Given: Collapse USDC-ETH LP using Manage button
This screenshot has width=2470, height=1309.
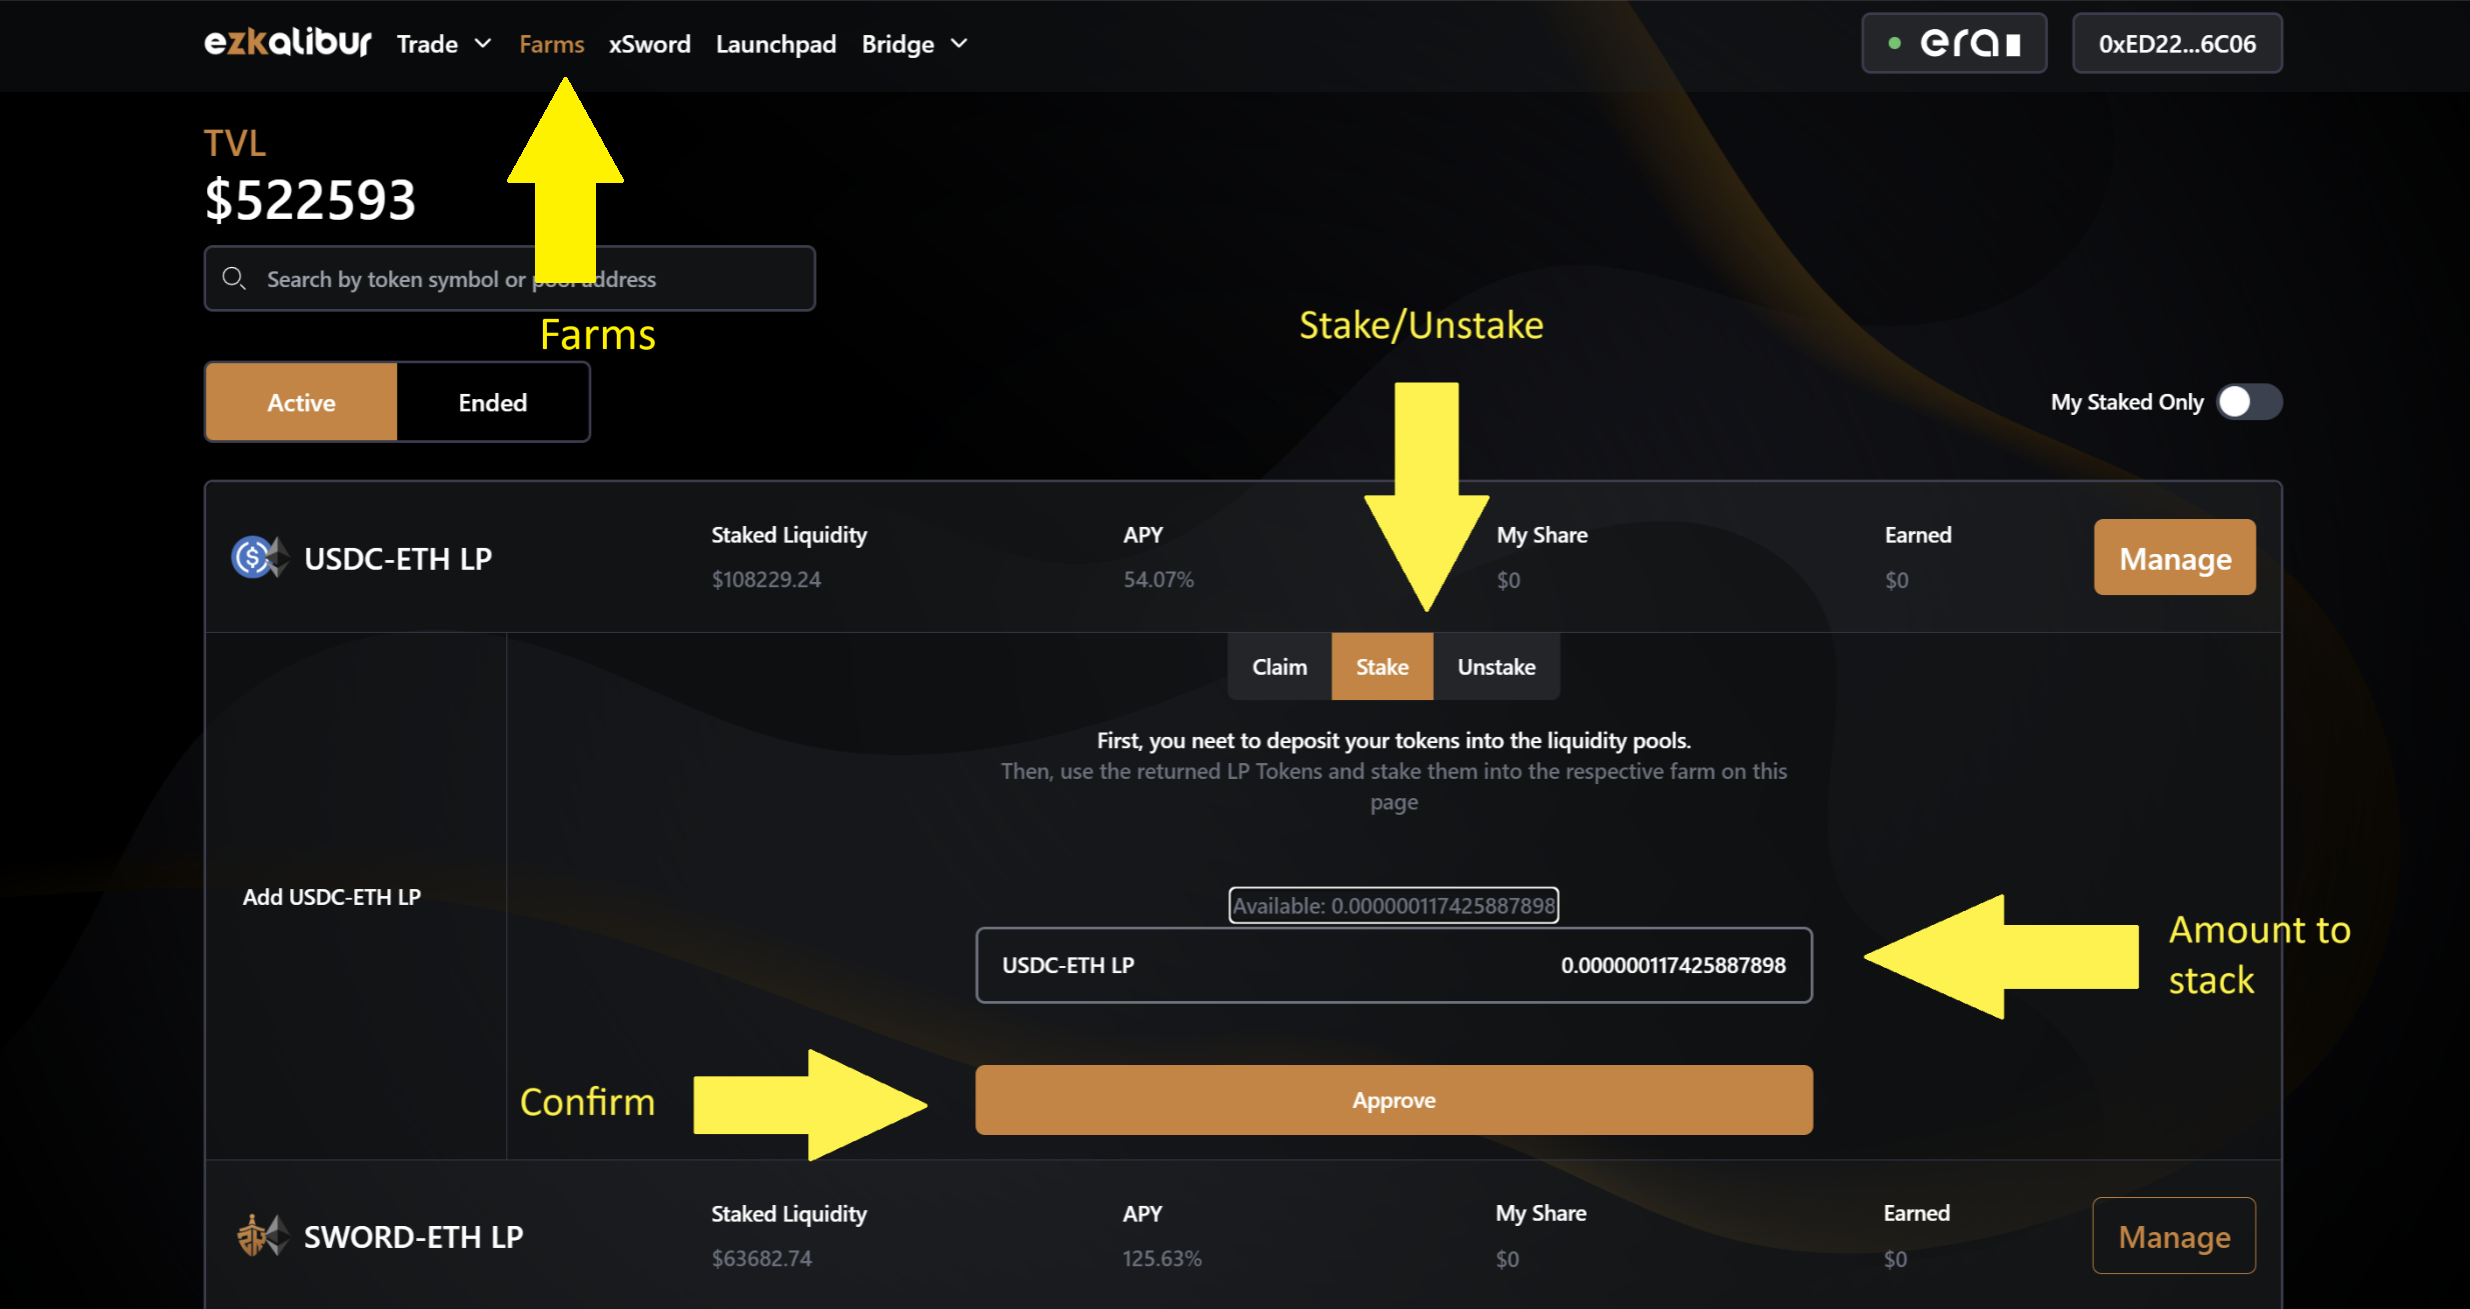Looking at the screenshot, I should (x=2174, y=558).
